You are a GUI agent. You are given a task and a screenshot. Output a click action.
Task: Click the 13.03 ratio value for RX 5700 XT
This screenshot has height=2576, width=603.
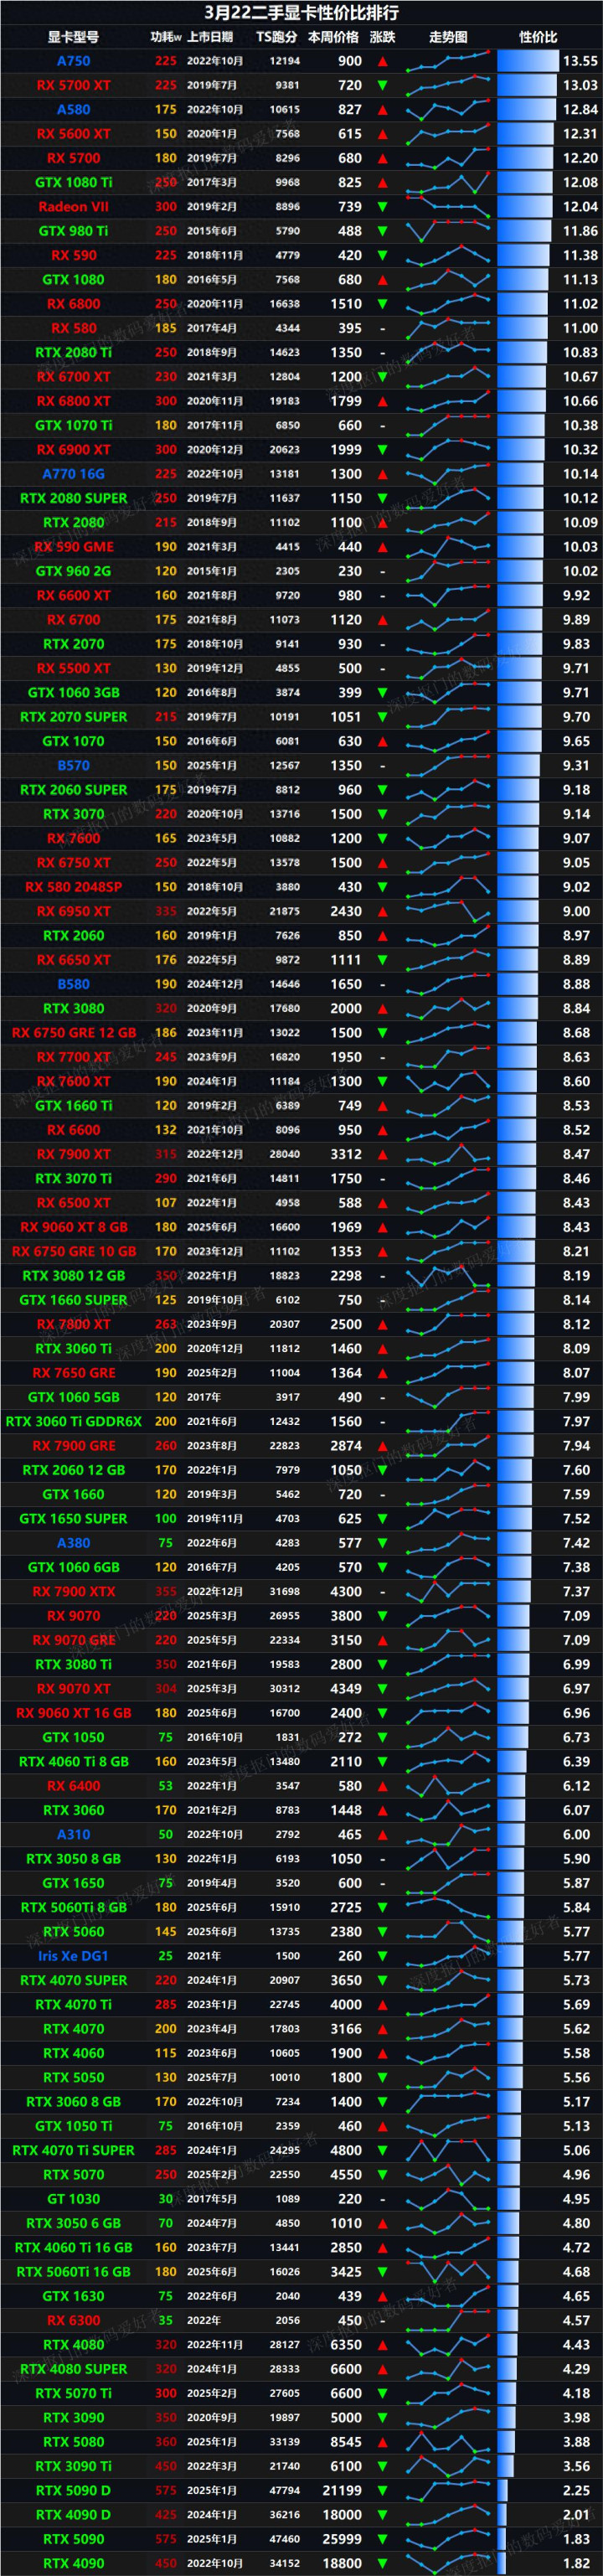click(x=580, y=85)
